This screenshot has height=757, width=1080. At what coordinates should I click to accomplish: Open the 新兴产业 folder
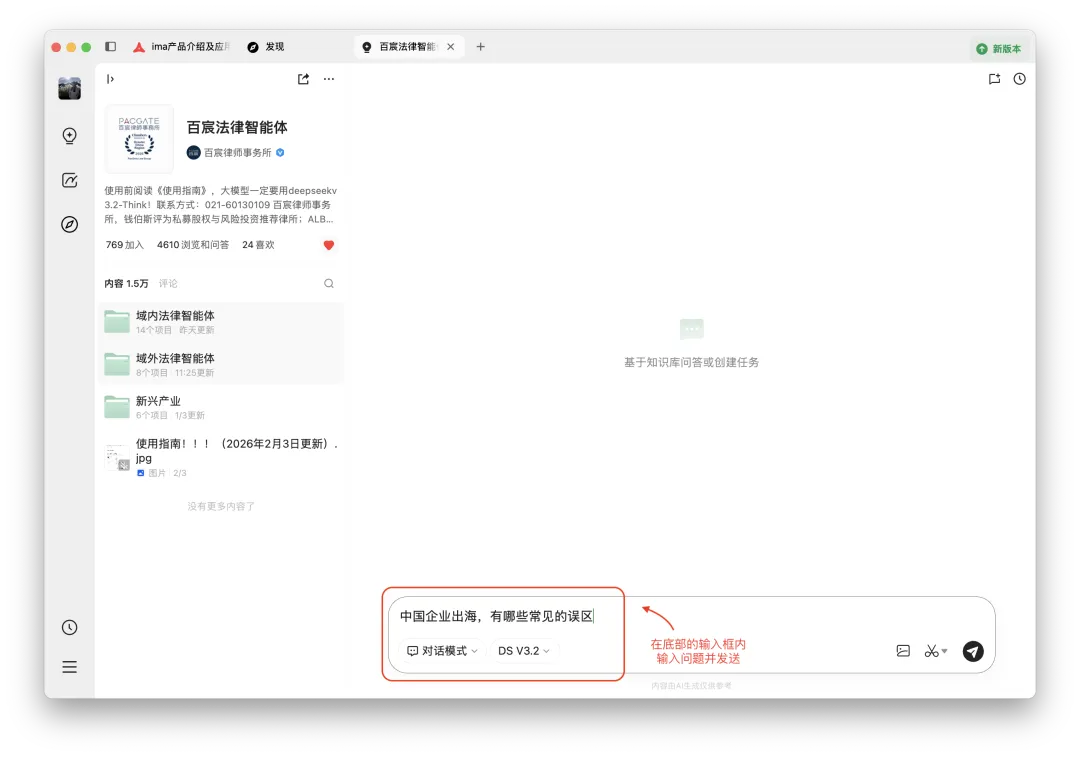pos(221,407)
